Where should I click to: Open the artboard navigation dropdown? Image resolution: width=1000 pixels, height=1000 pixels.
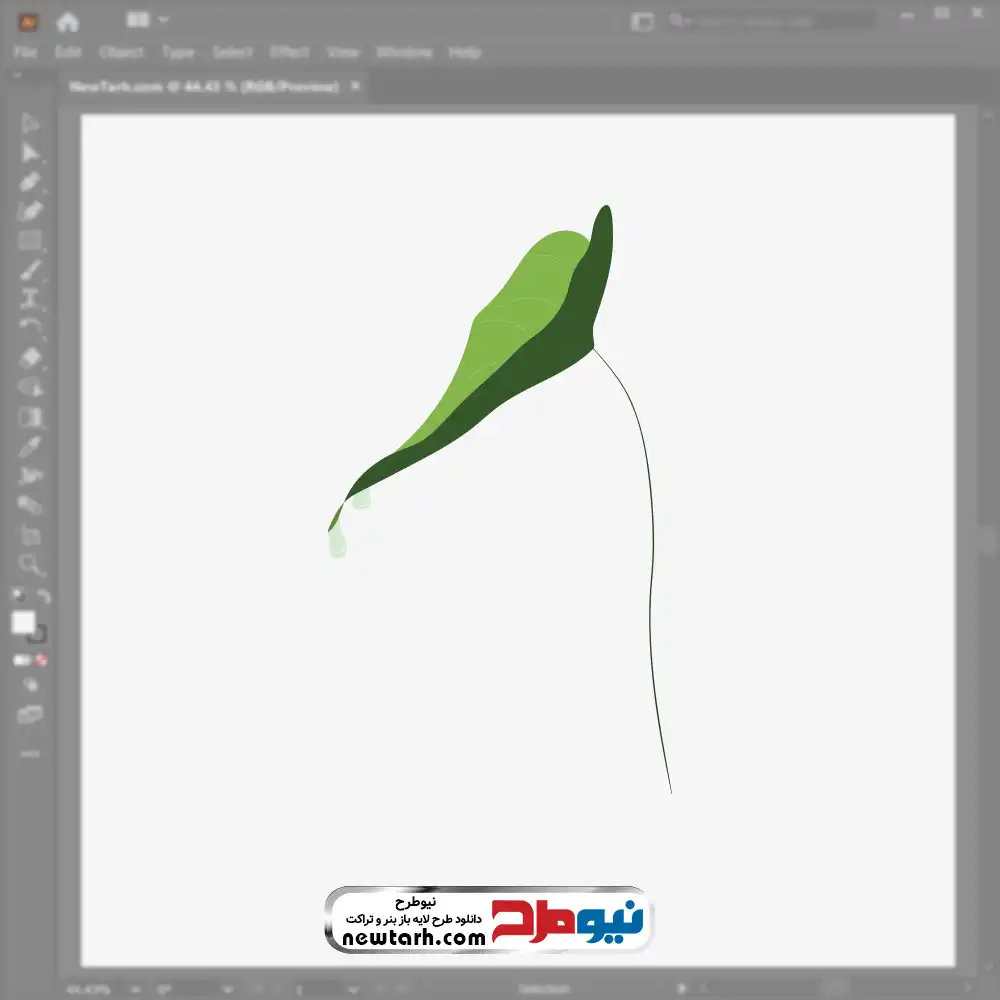point(353,990)
